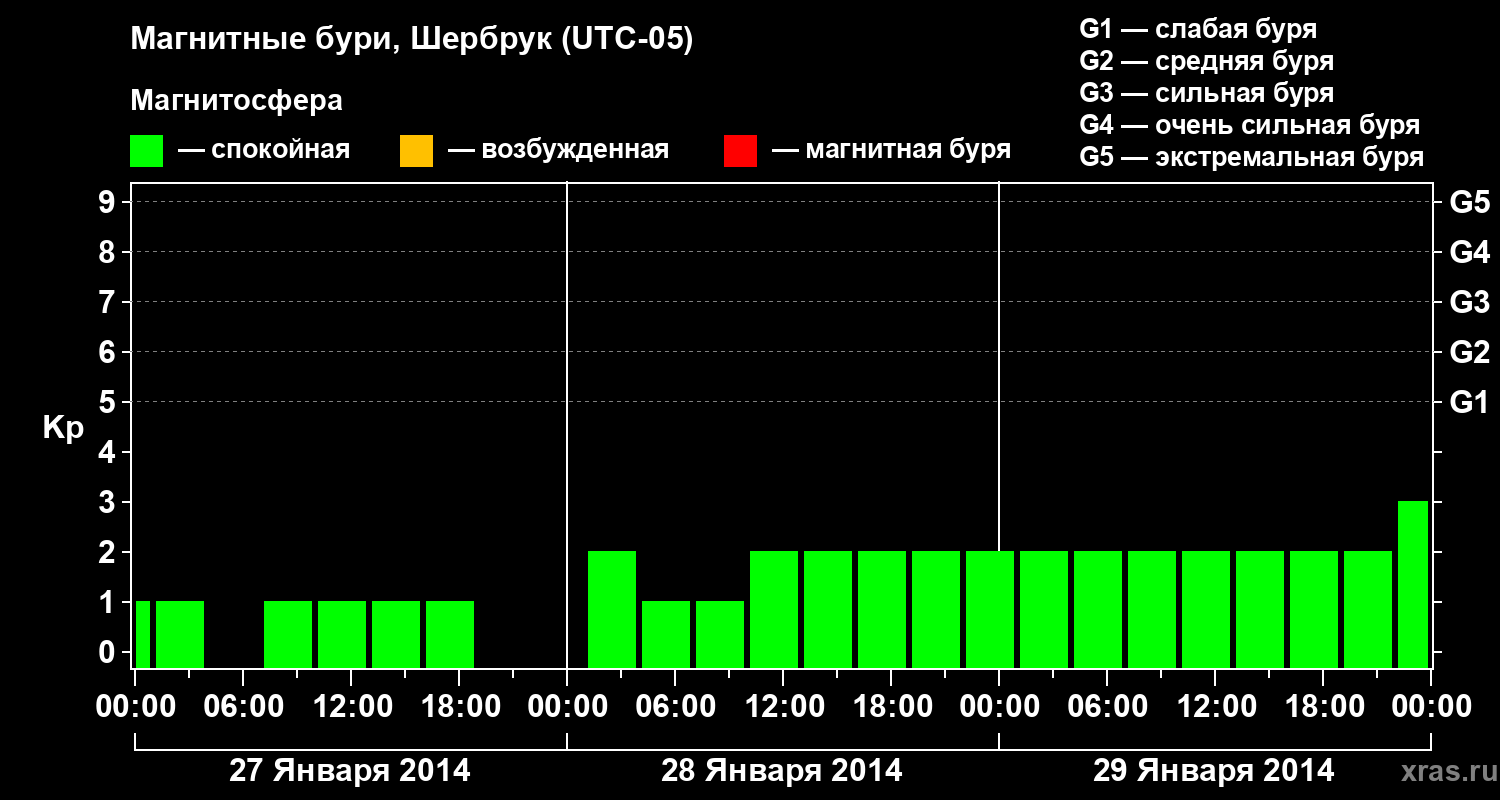Click the '28 Января 2014' date label
Image resolution: width=1500 pixels, height=800 pixels.
[x=781, y=771]
